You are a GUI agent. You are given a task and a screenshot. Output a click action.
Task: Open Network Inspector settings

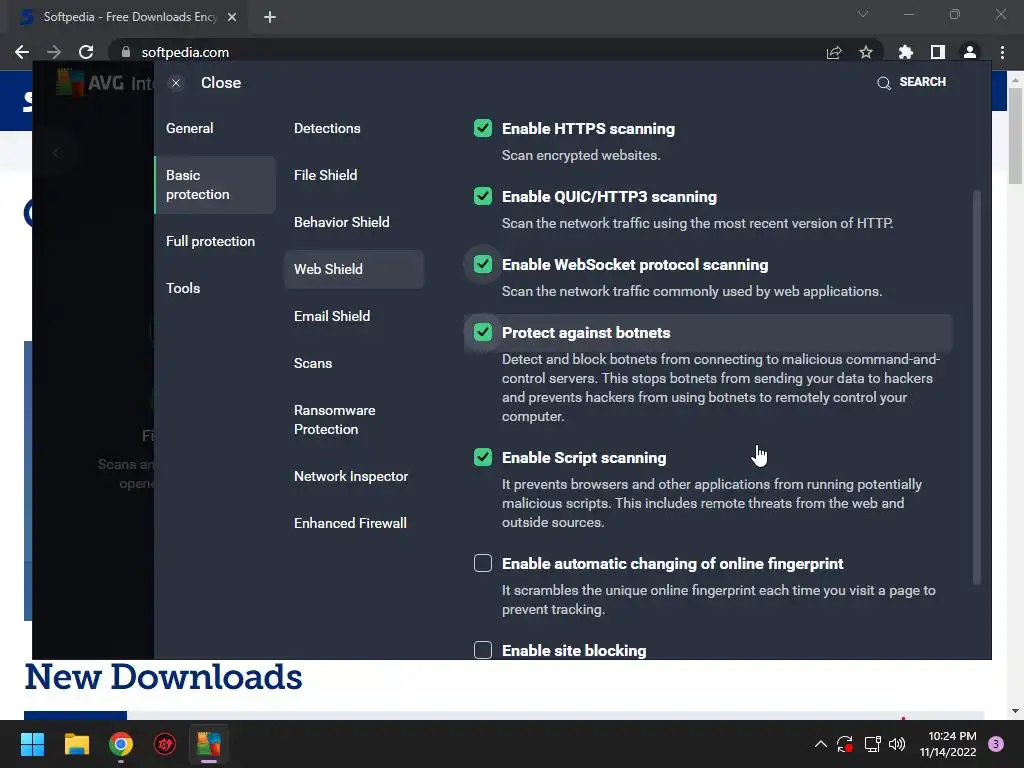pyautogui.click(x=351, y=476)
